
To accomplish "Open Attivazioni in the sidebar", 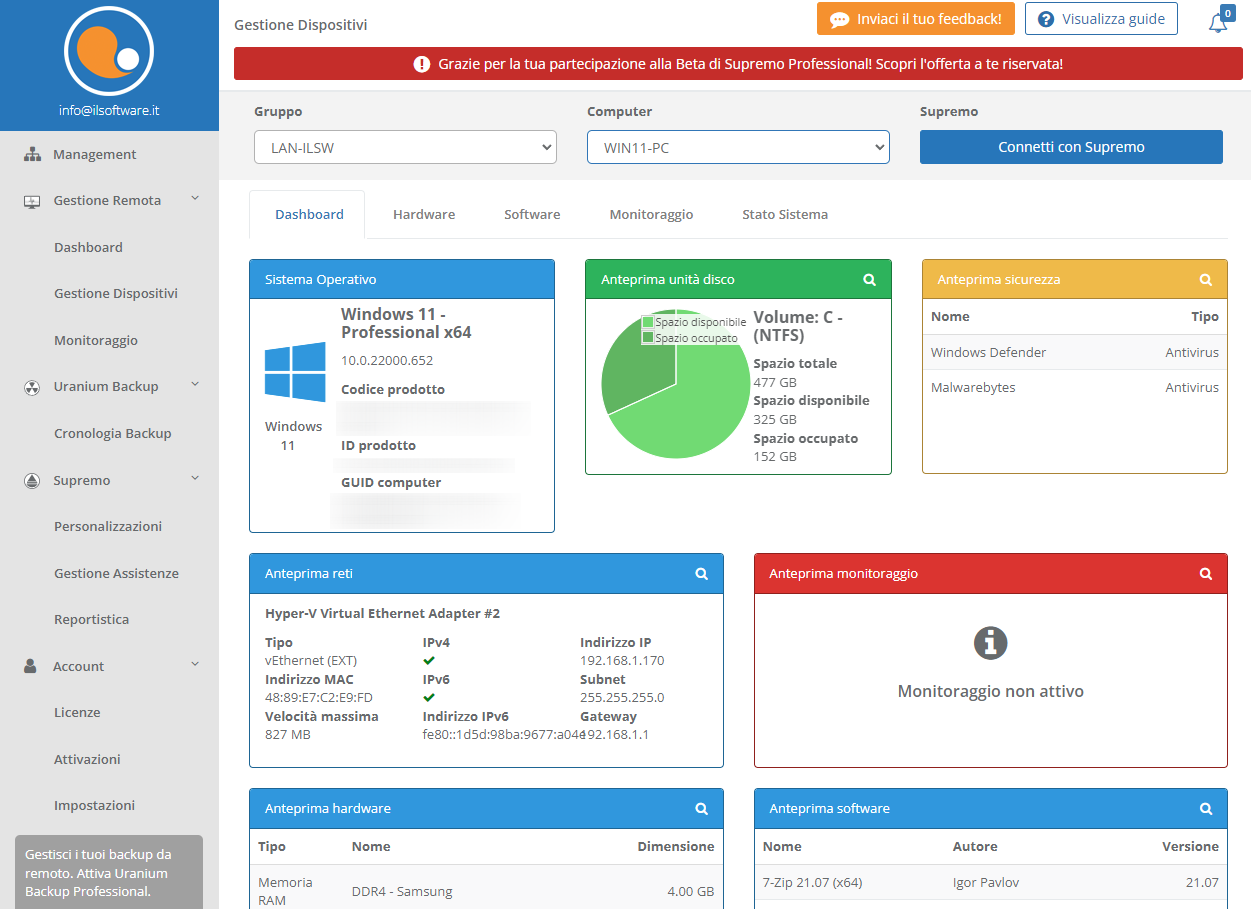I will coord(87,760).
